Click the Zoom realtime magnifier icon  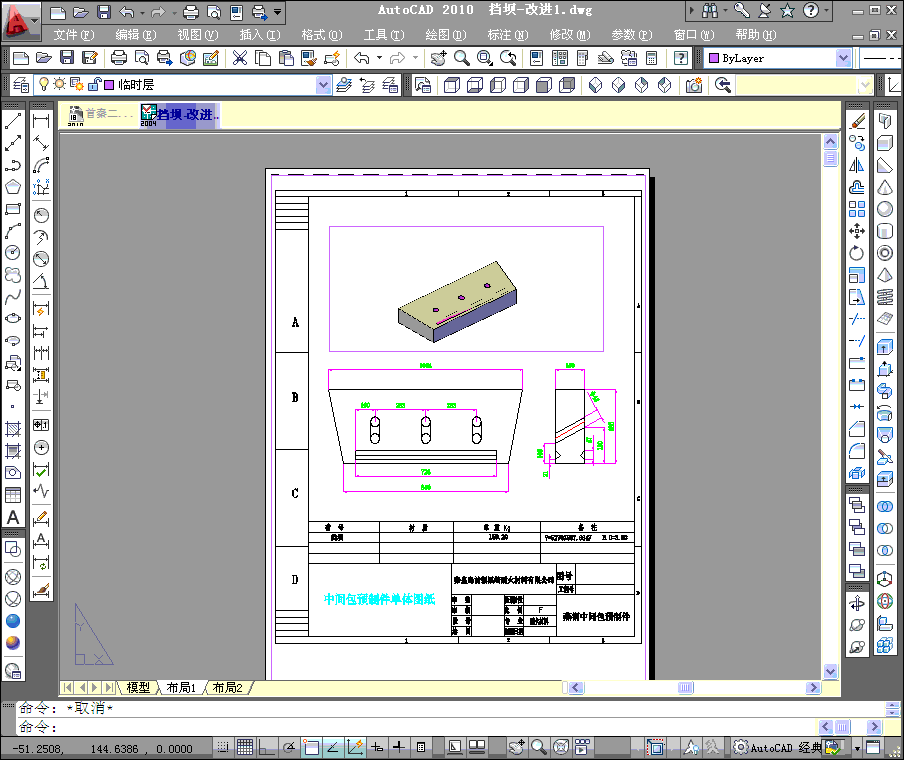[461, 58]
